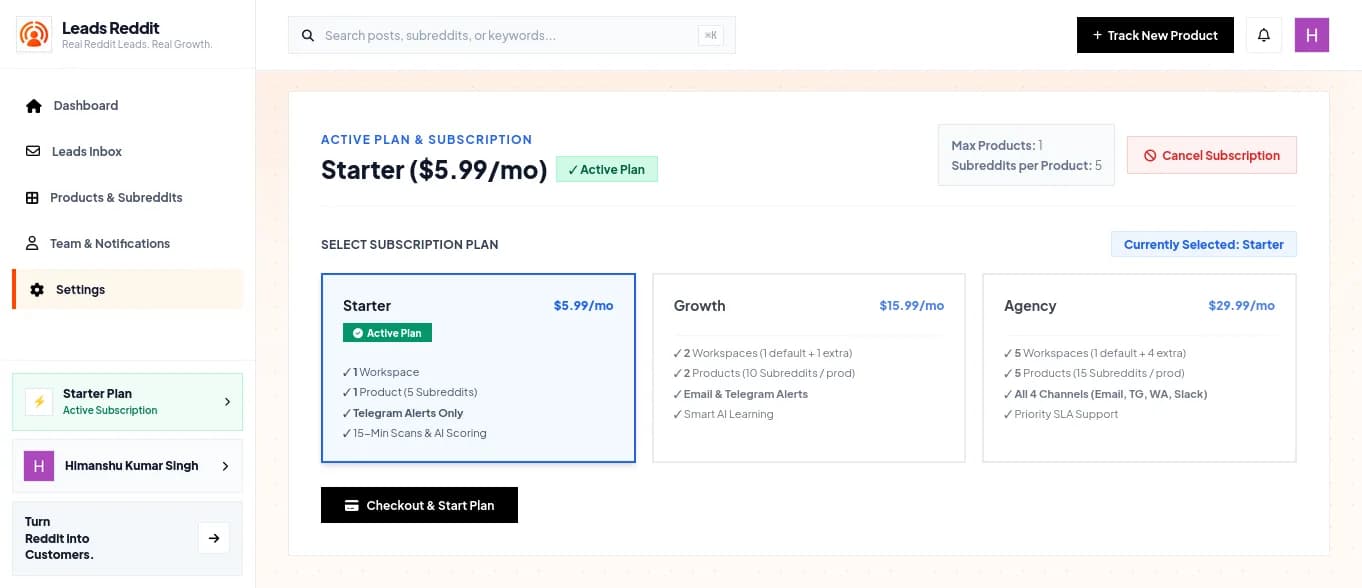
Task: Click Currently Selected: Starter badge
Action: click(1204, 245)
